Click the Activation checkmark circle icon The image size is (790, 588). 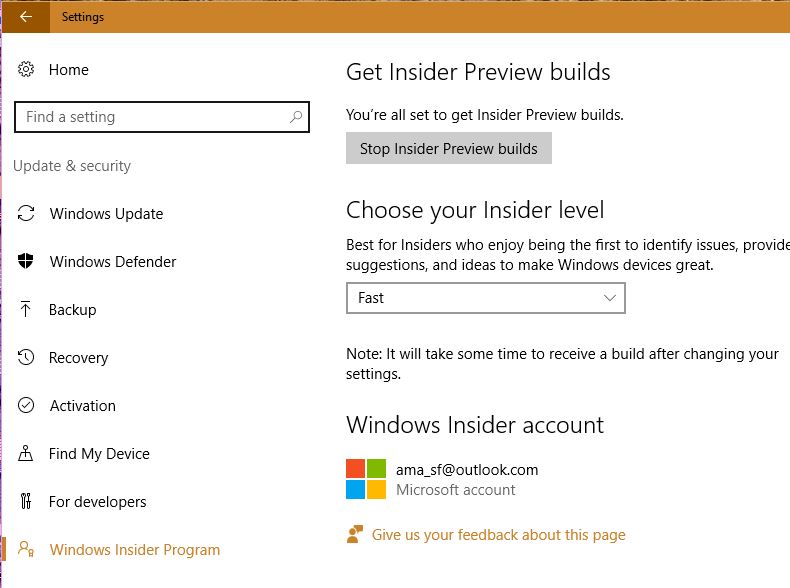(27, 406)
